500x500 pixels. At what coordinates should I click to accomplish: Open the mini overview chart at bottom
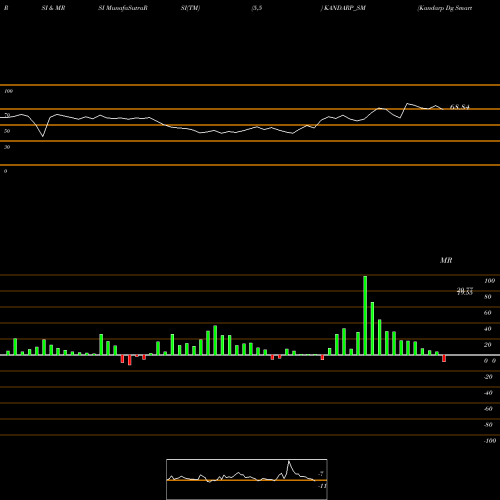point(247,479)
